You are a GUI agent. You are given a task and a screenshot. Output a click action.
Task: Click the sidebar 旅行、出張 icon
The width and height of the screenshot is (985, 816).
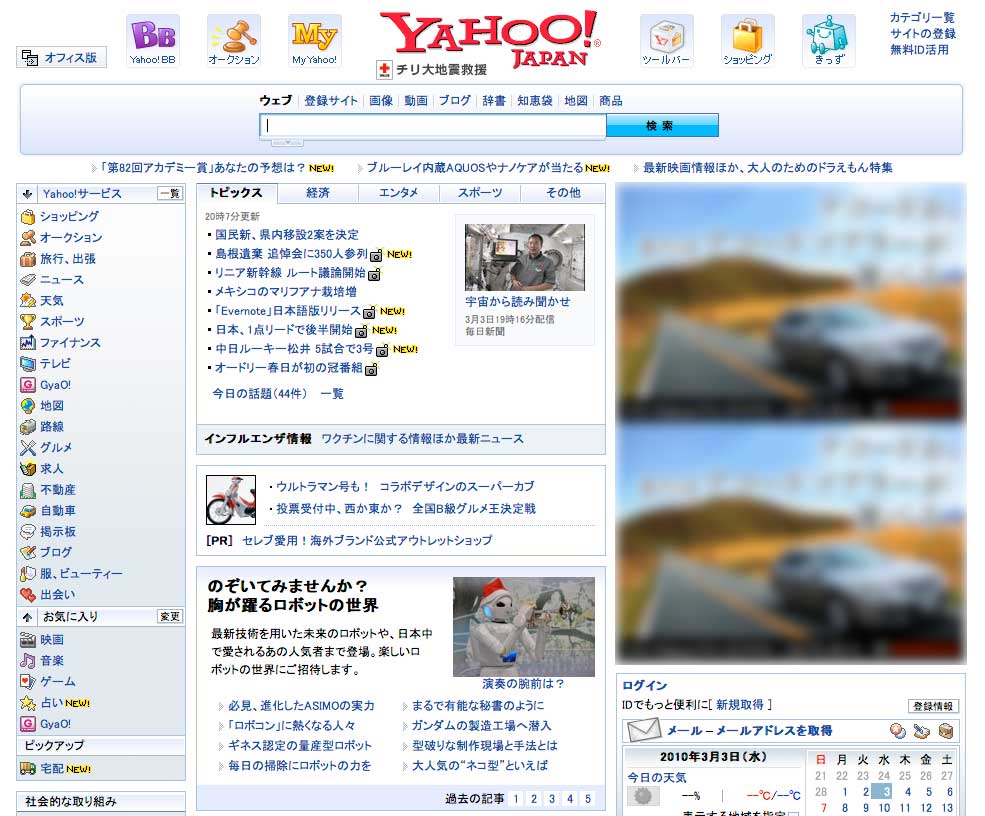click(28, 259)
